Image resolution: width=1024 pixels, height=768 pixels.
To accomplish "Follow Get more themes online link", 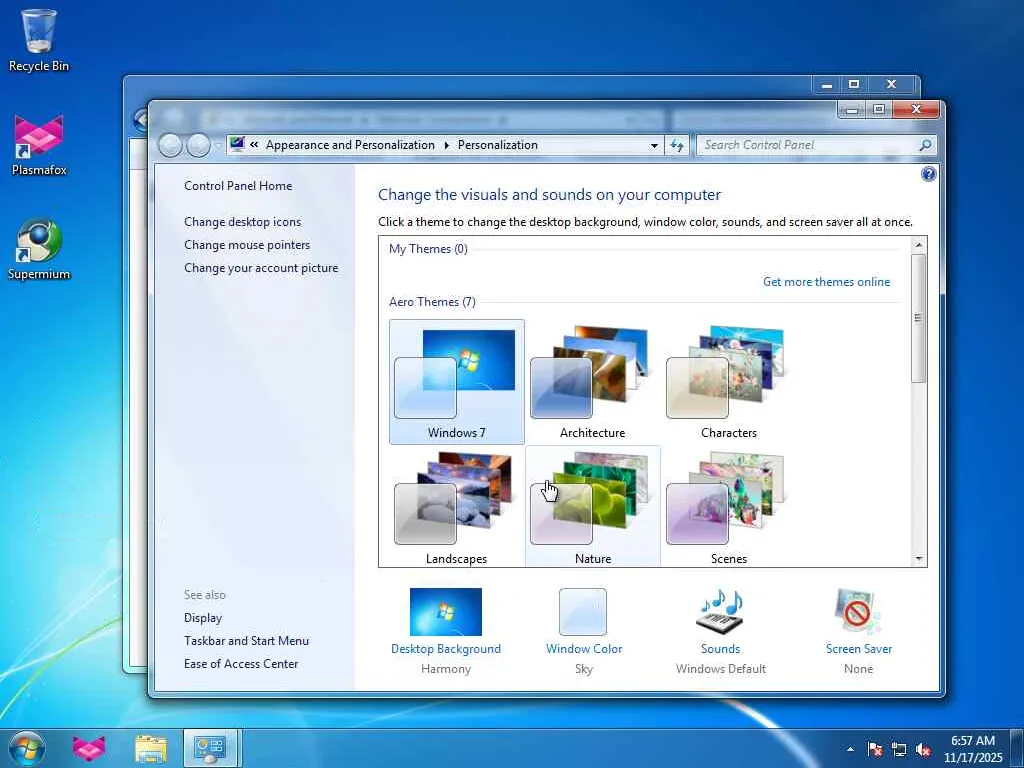I will (x=826, y=281).
